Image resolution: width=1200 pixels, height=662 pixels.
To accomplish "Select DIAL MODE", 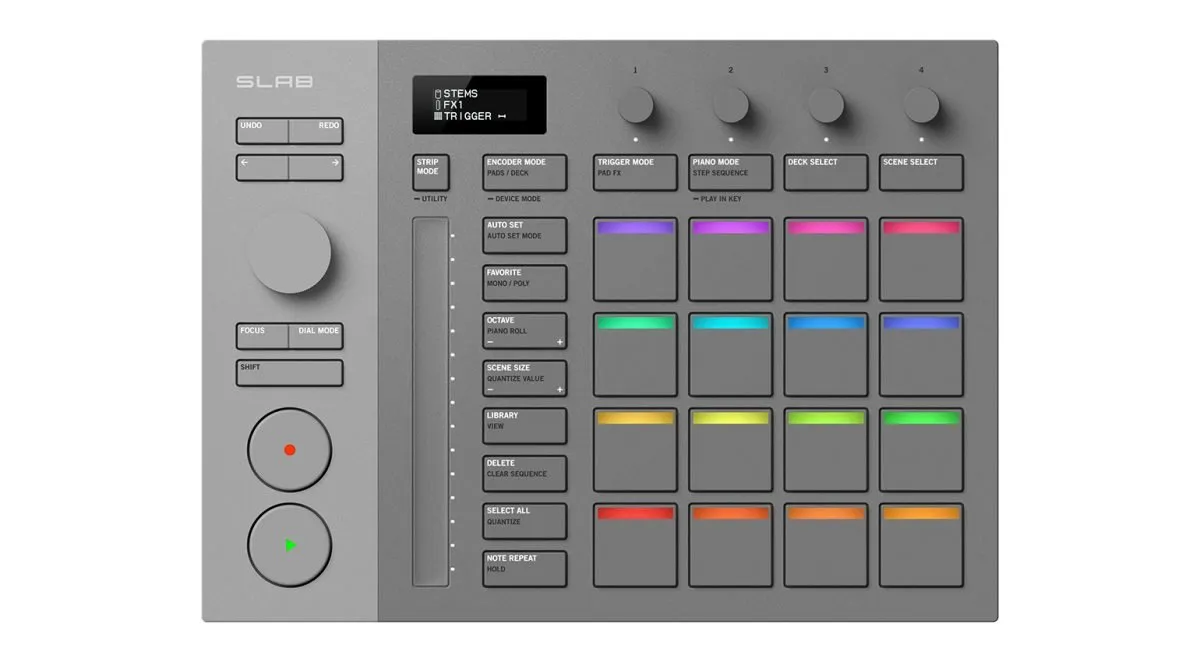I will point(317,334).
